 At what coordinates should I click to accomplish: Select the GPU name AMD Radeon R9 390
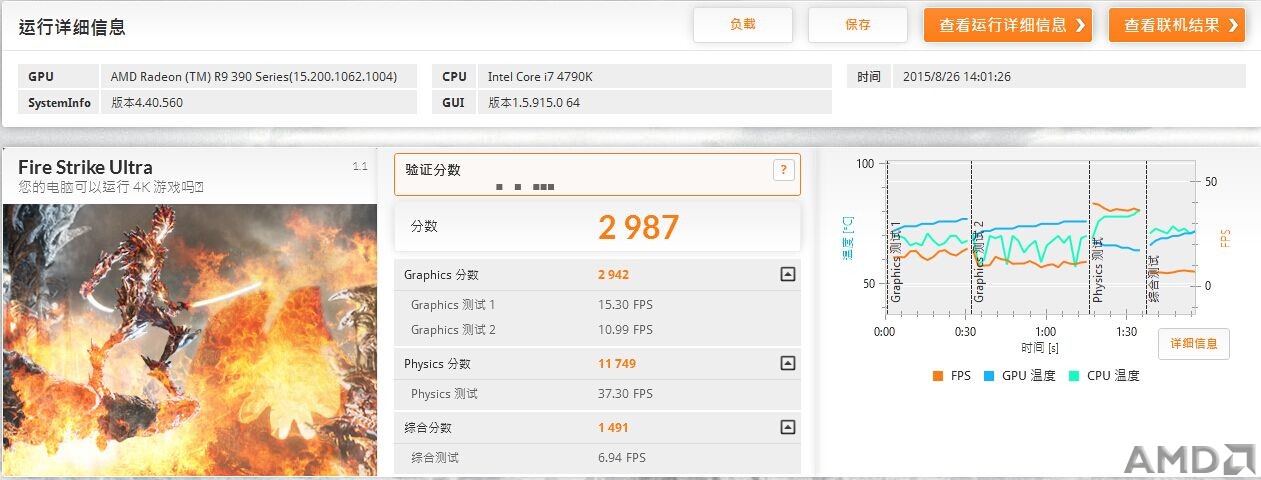coord(254,77)
